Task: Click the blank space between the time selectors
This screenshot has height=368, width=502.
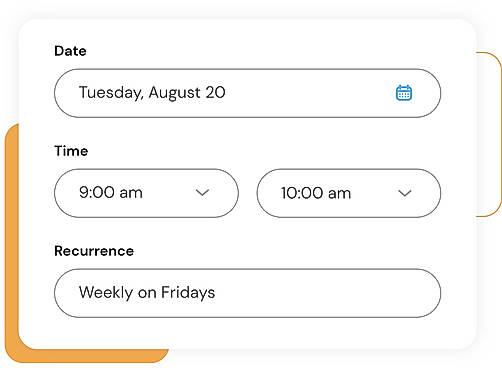Action: 248,193
